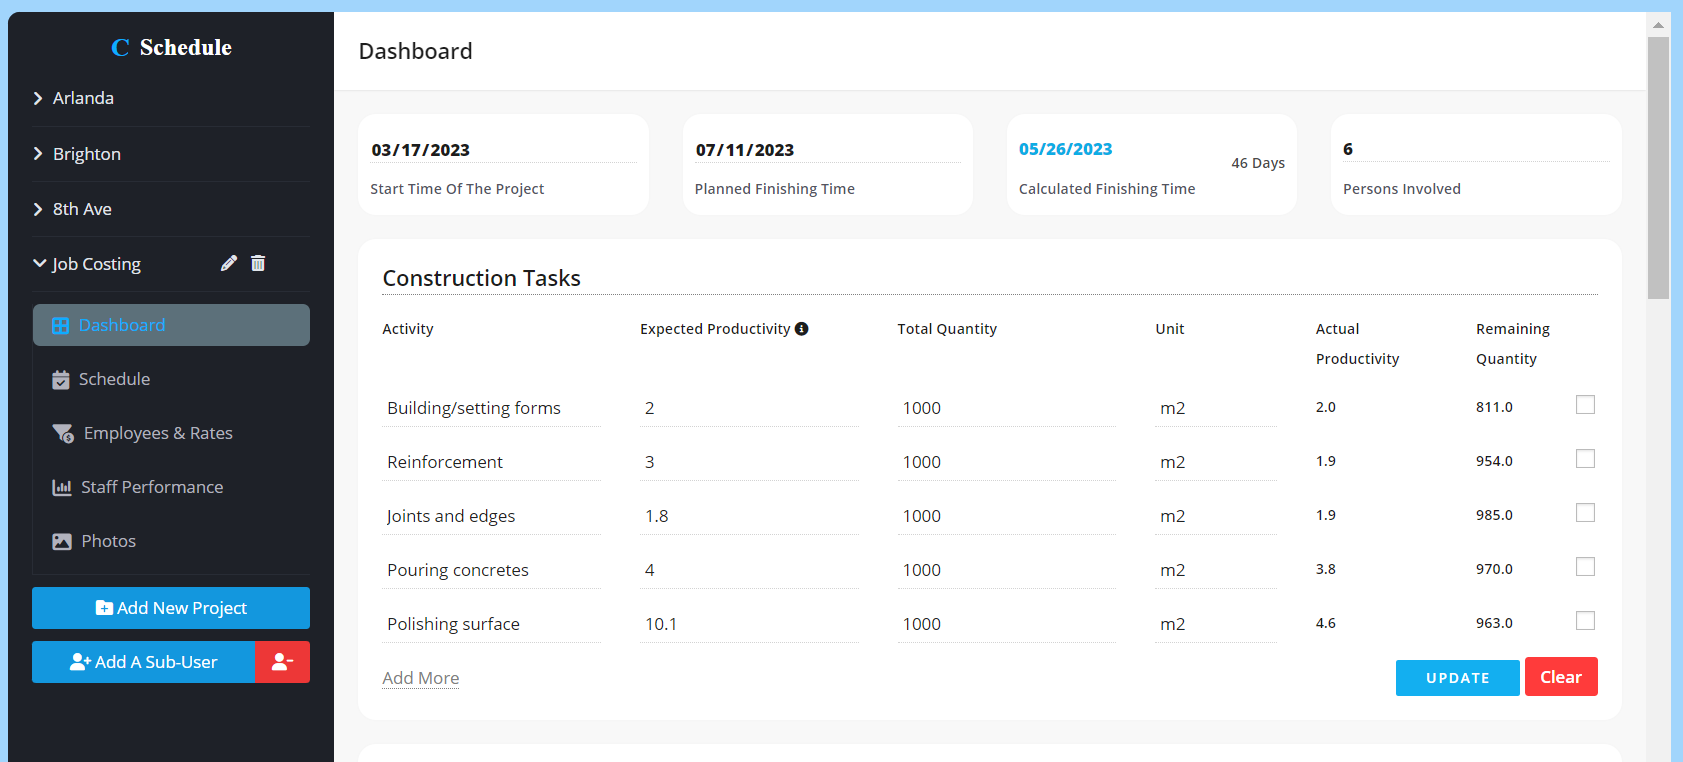The image size is (1683, 762).
Task: Click the Expected Productivity info icon
Action: click(802, 329)
